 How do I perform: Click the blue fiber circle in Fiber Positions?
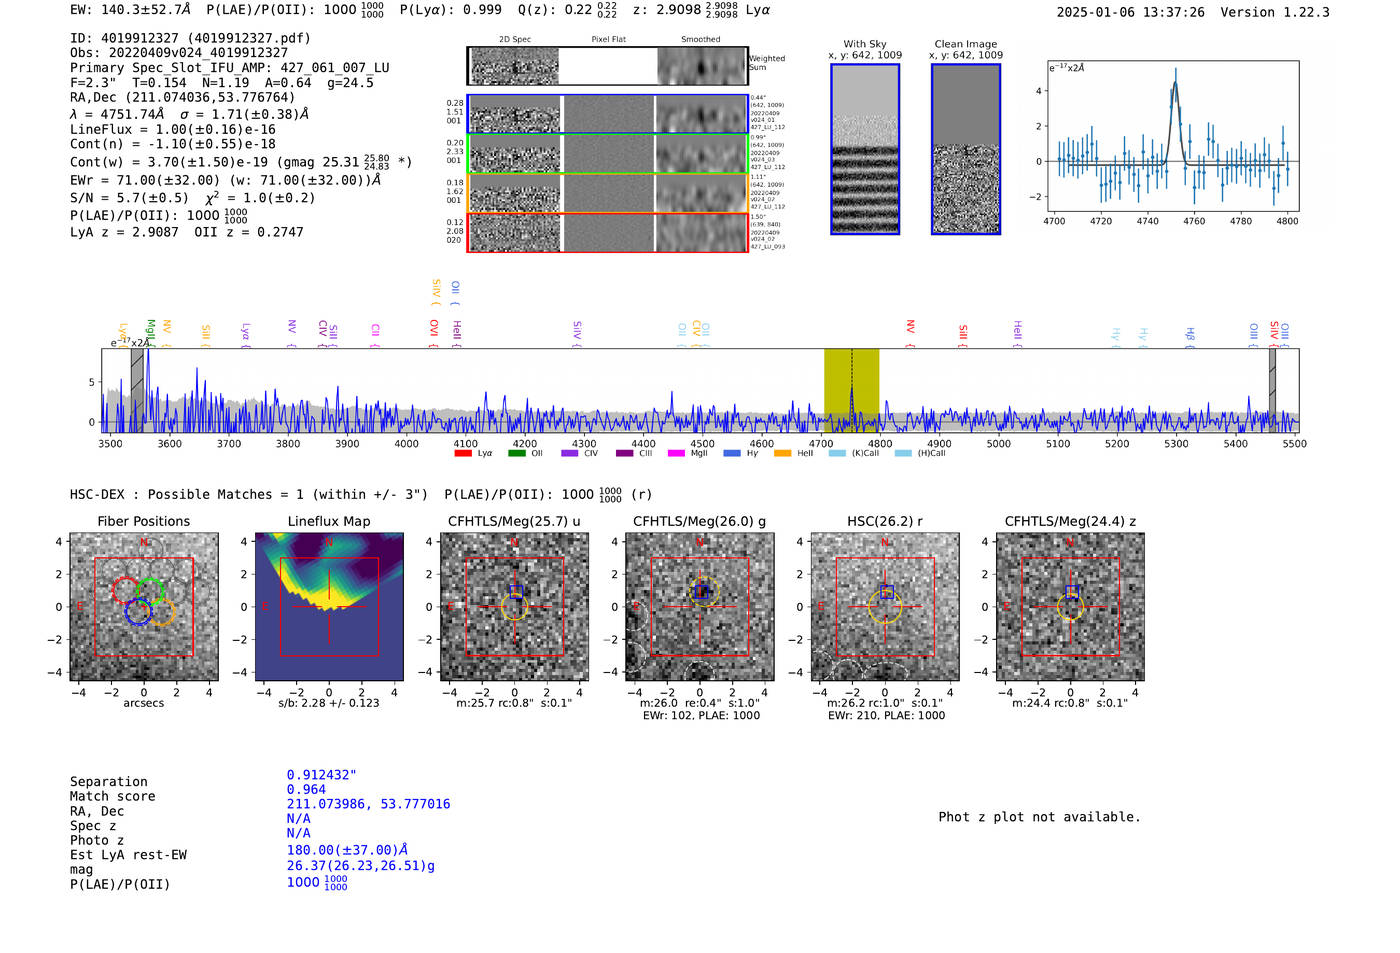click(138, 612)
